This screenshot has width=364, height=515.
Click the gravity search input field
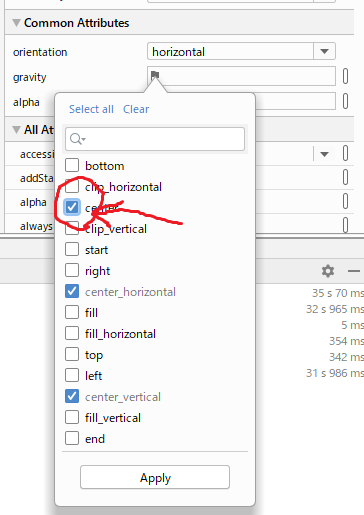[155, 139]
